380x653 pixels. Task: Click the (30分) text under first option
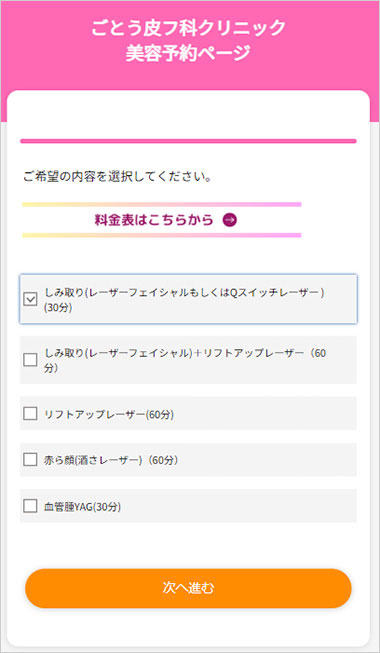(58, 309)
